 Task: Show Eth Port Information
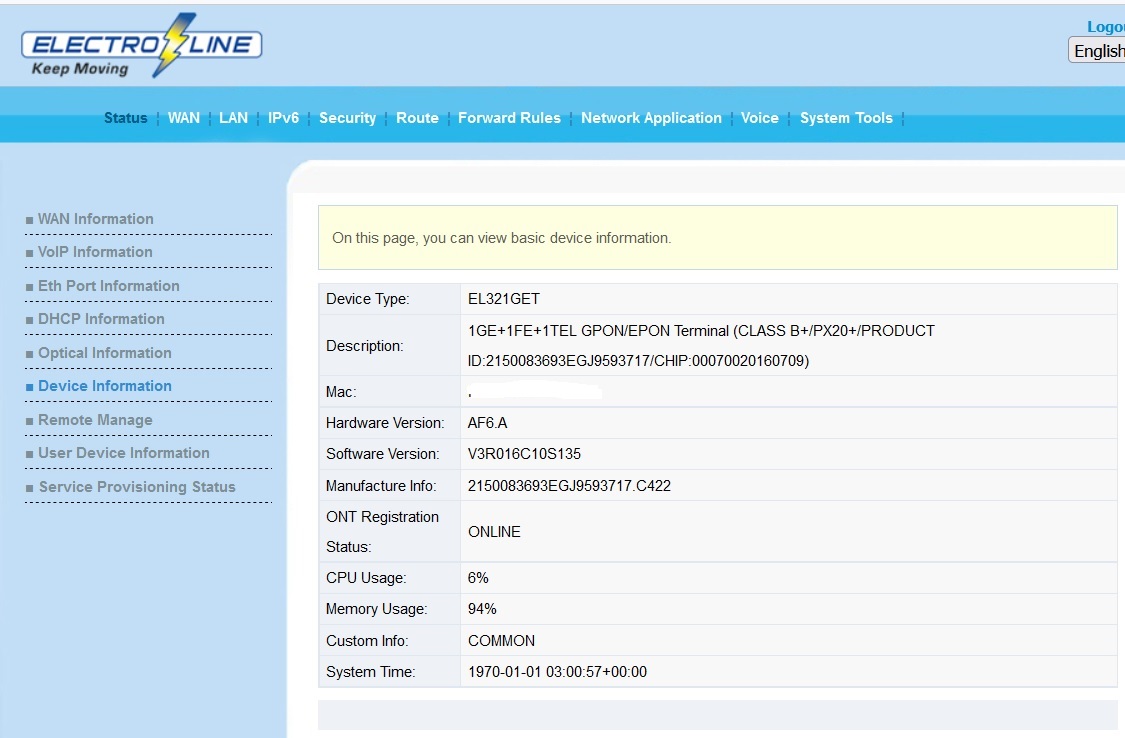click(109, 286)
